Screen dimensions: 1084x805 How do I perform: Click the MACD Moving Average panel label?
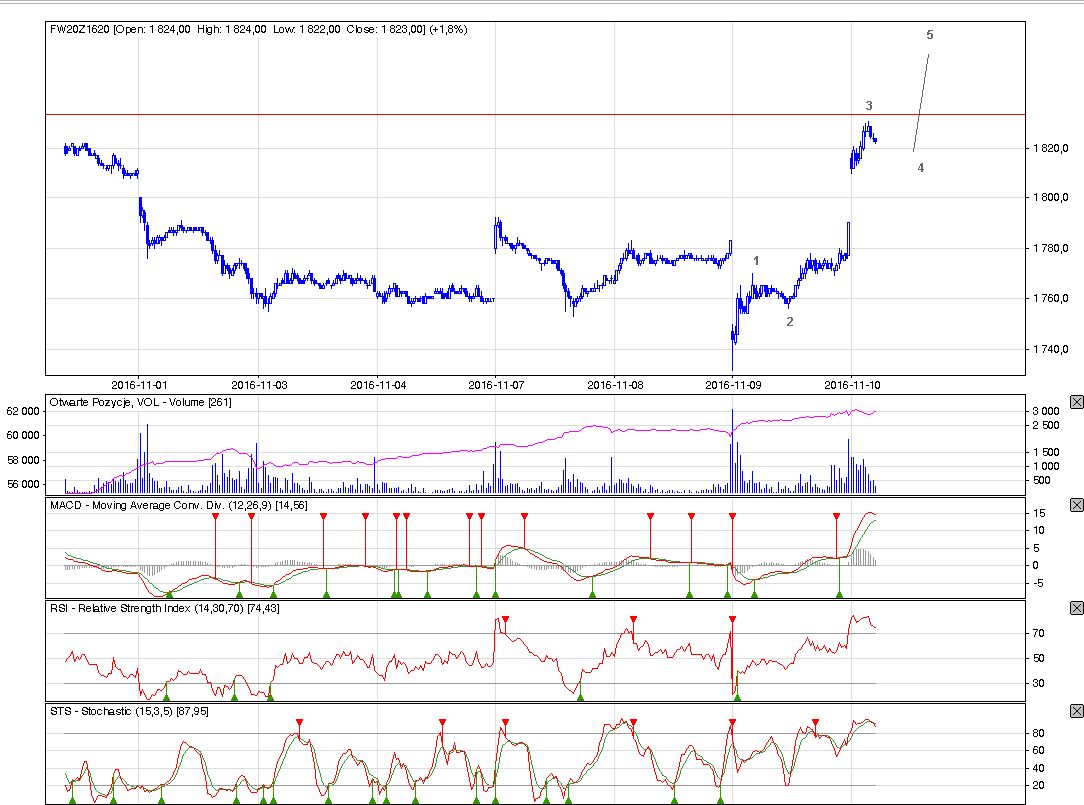[x=178, y=505]
